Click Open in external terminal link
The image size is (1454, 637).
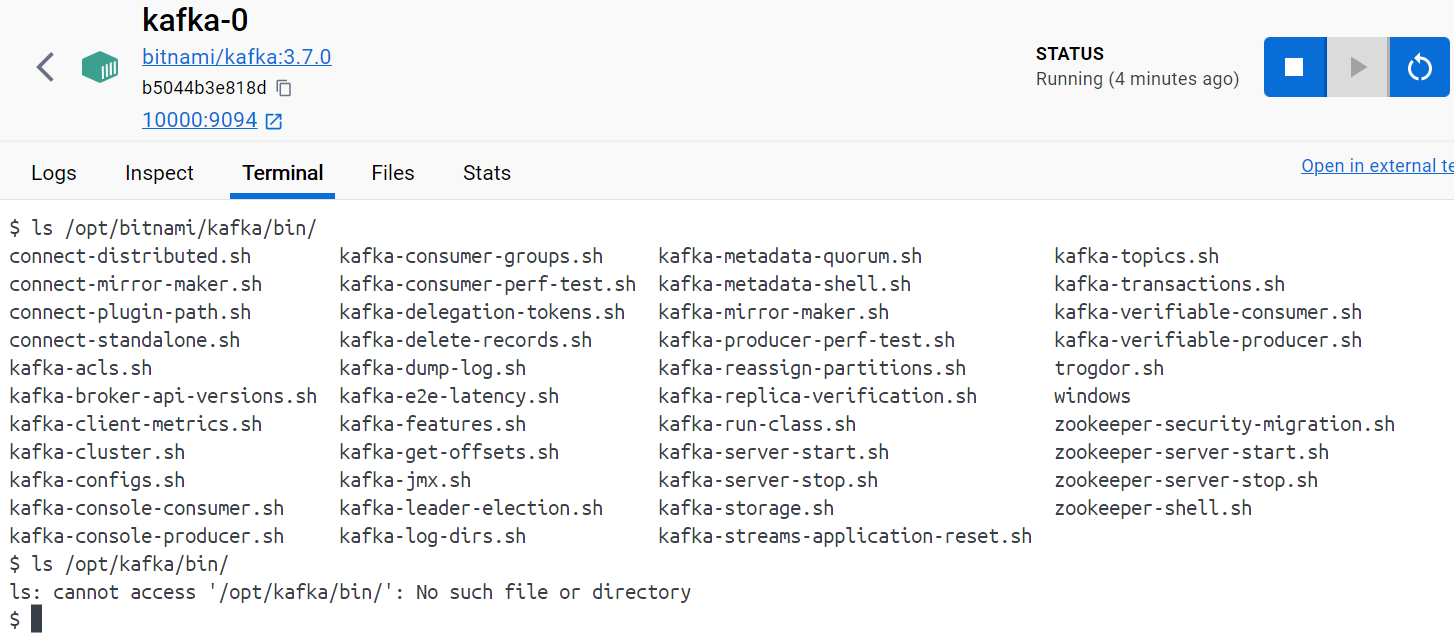1377,166
